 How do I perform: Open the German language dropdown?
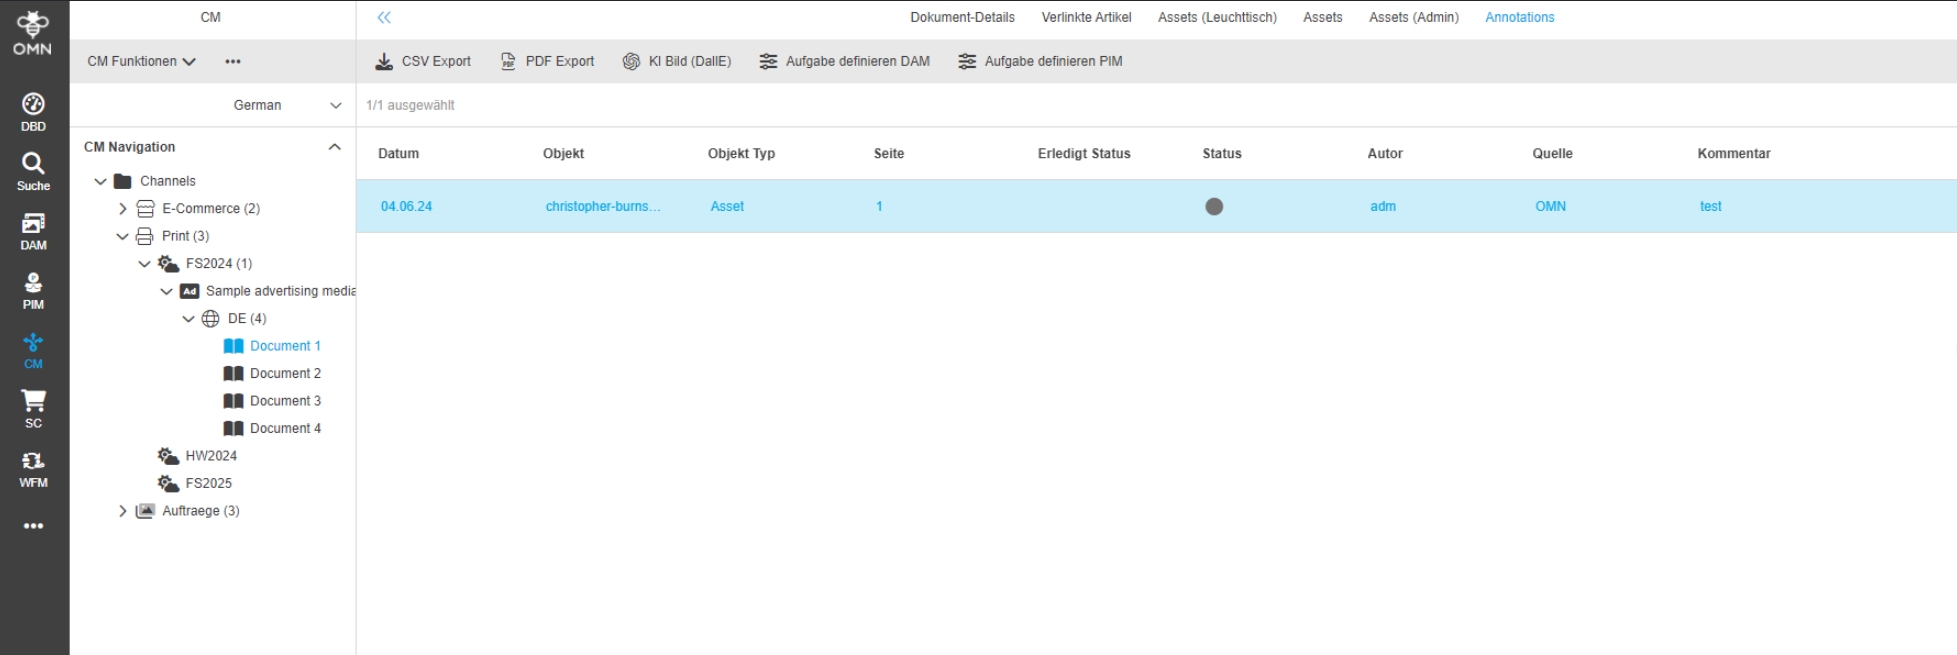click(x=286, y=105)
